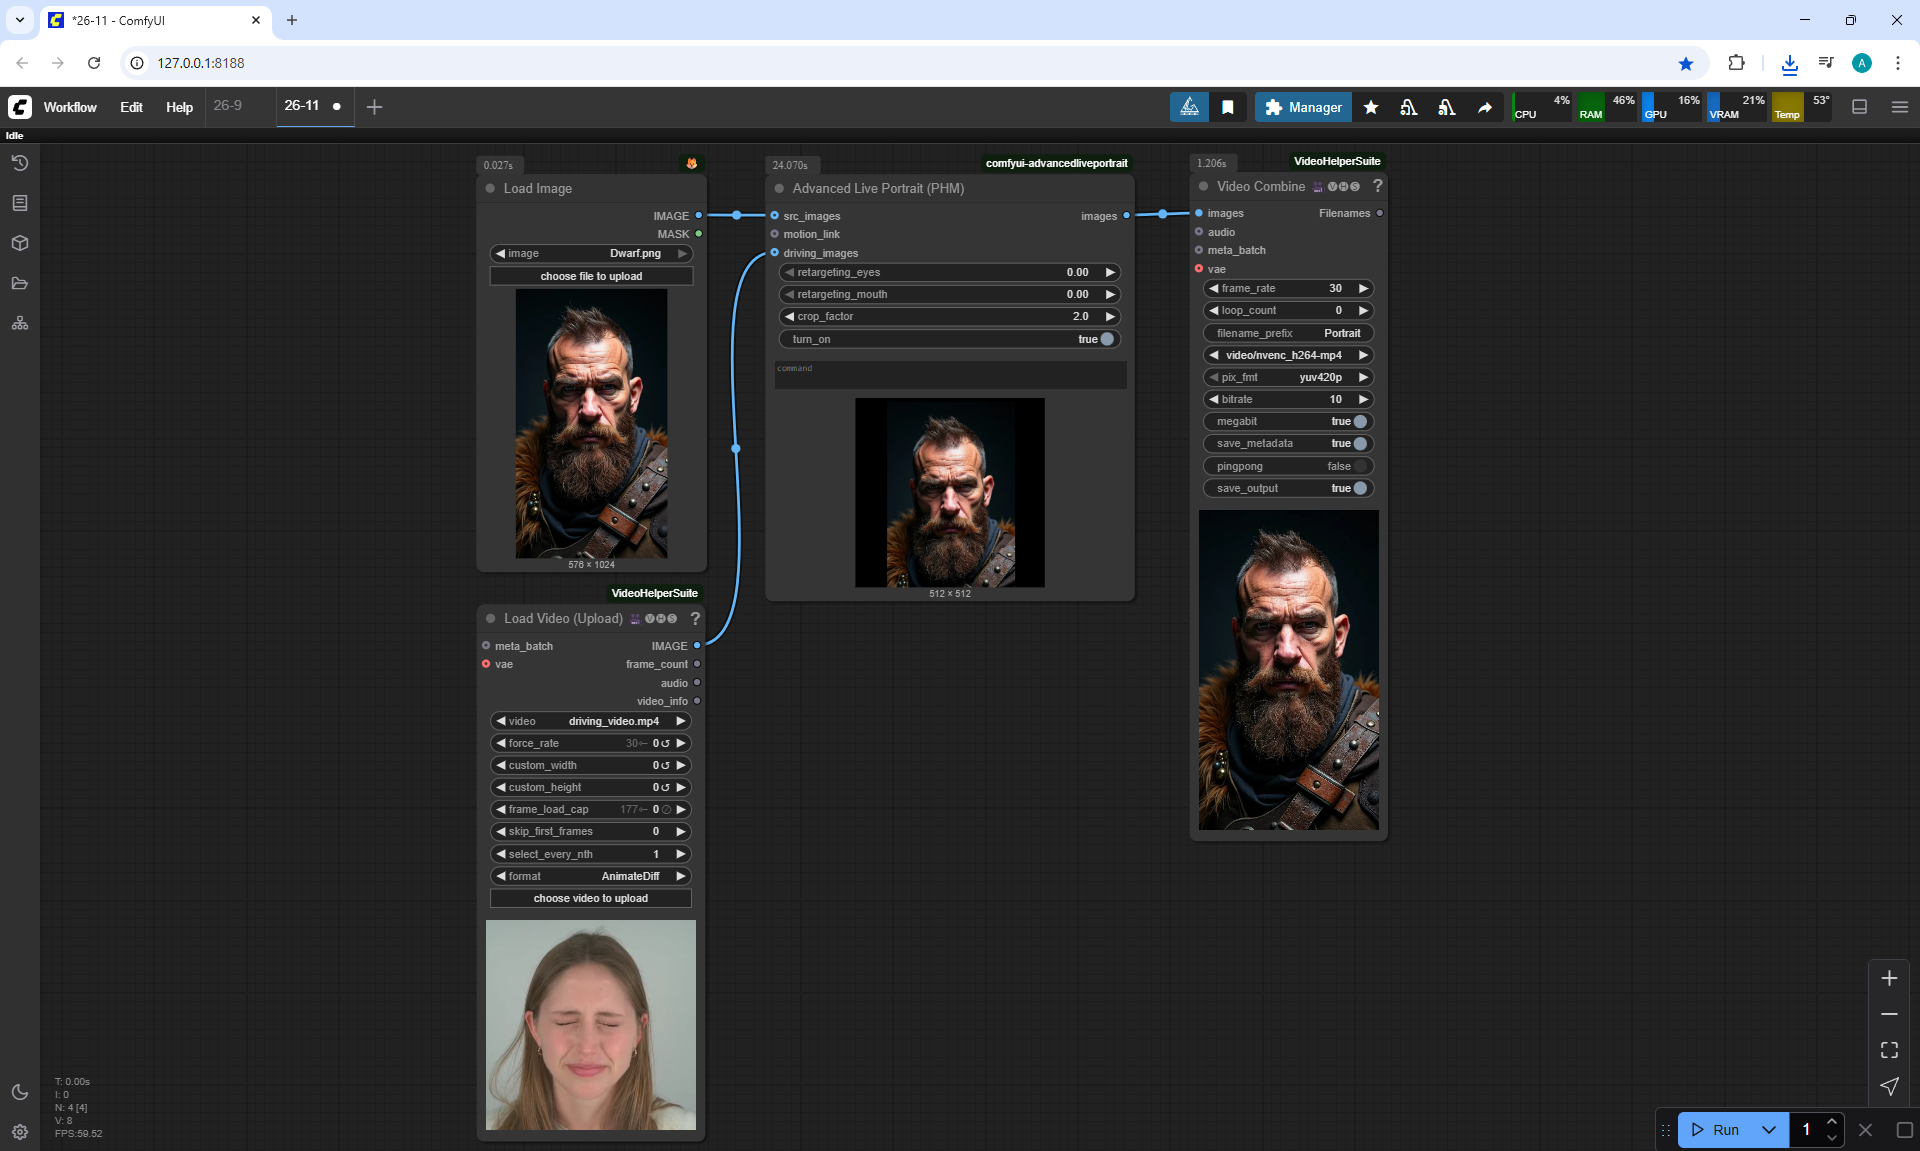Click the fit view icon

pyautogui.click(x=1889, y=1050)
